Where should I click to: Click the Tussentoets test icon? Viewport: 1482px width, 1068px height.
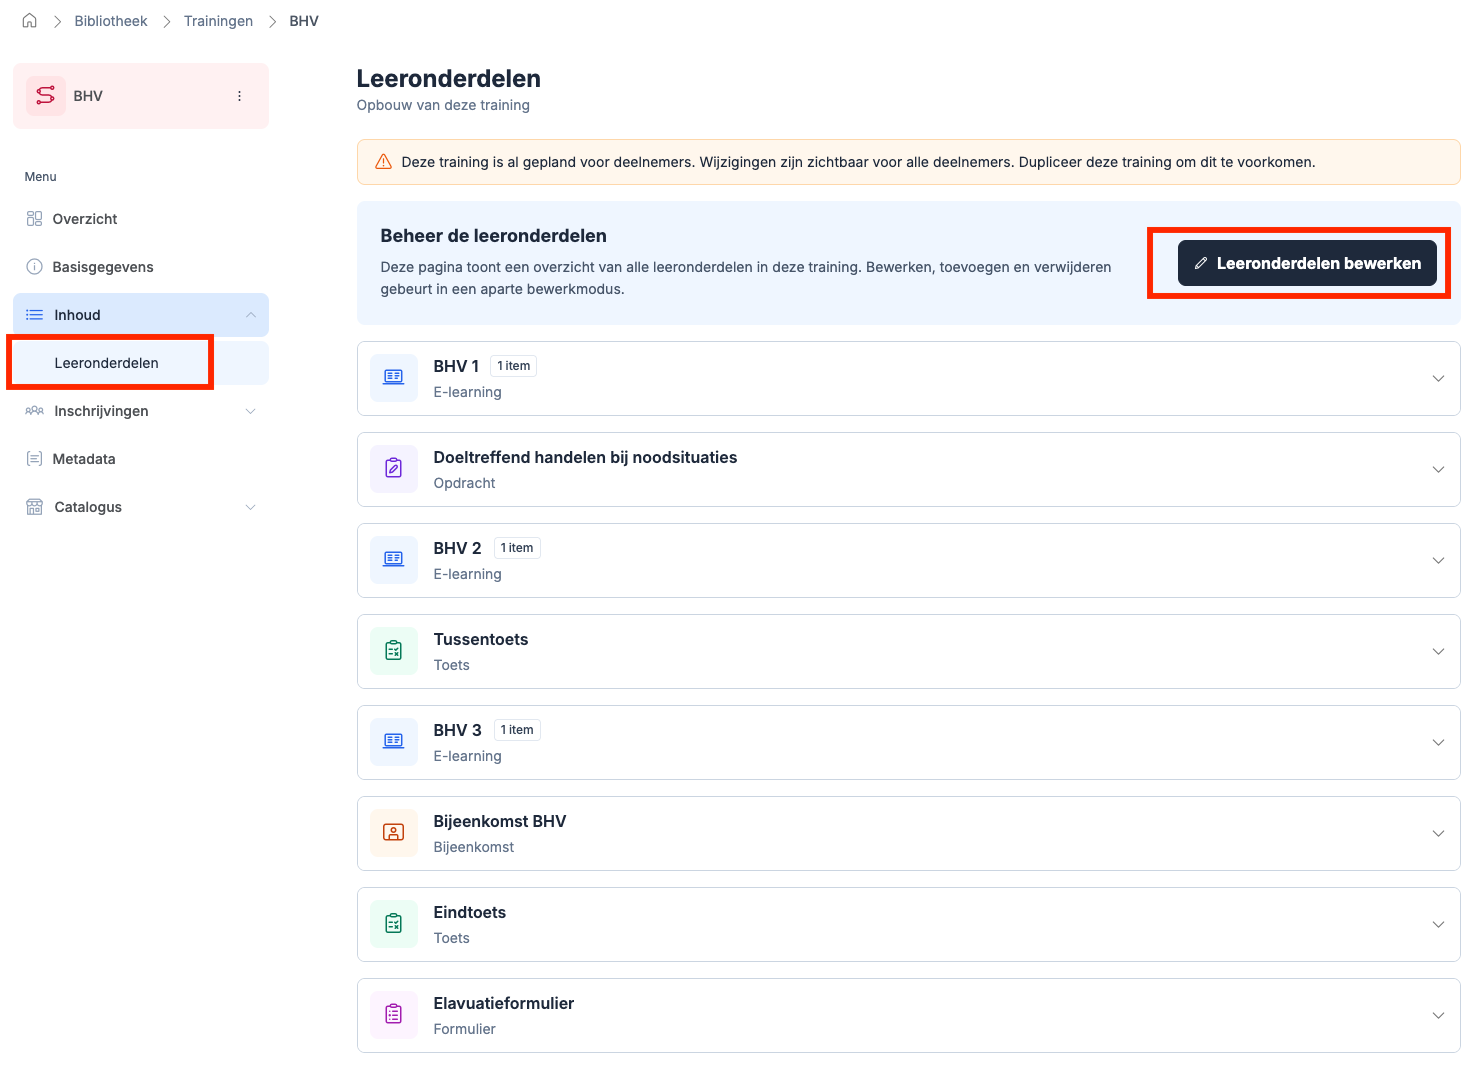394,651
